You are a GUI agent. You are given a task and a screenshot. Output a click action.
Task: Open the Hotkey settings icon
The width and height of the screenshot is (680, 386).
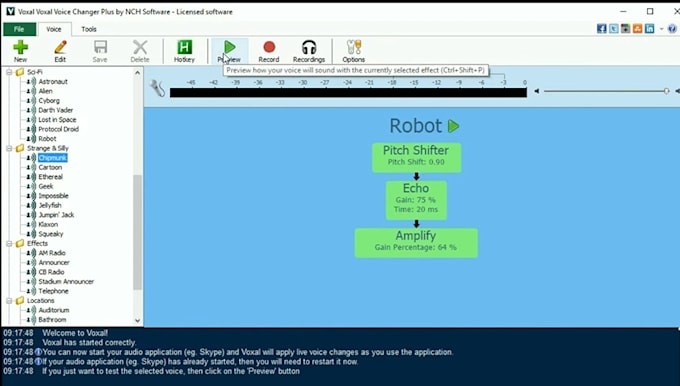(x=184, y=47)
